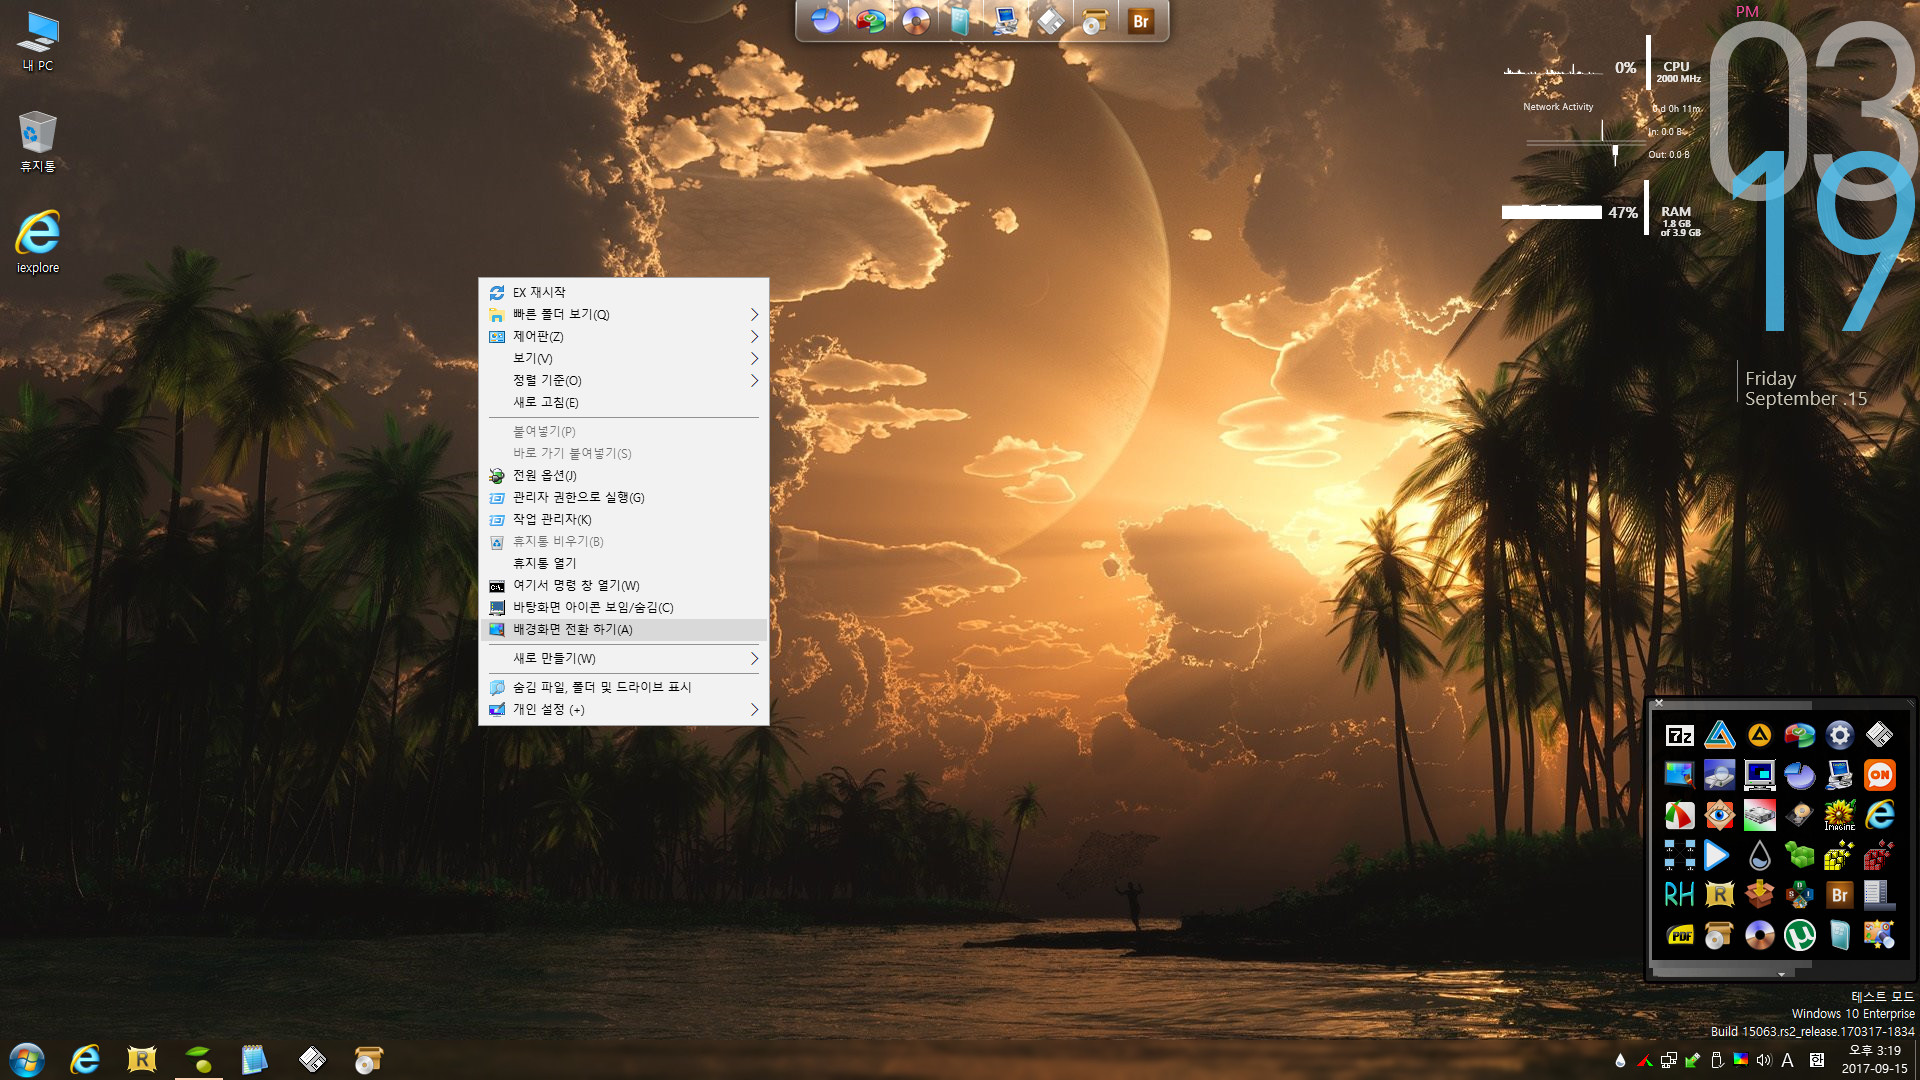Click the Windows Start orb
The width and height of the screenshot is (1920, 1080).
pos(27,1059)
